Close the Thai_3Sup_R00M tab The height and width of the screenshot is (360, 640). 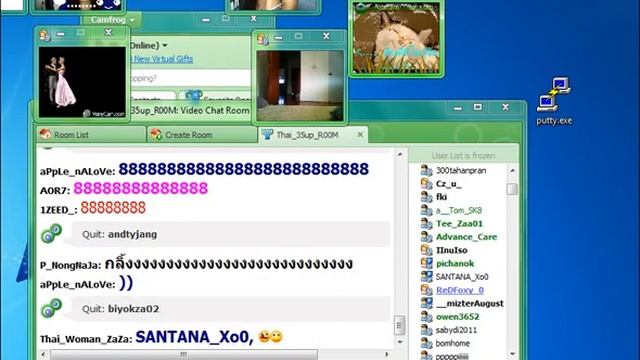tap(360, 134)
